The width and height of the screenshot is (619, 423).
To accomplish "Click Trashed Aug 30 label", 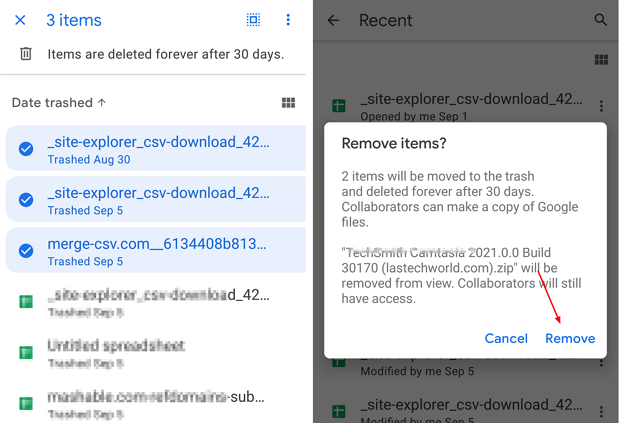I will 89,159.
